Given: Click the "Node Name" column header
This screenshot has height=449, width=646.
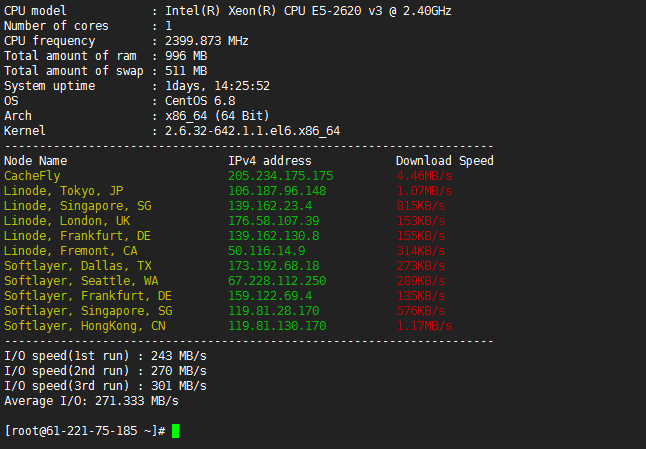Looking at the screenshot, I should click(36, 161).
